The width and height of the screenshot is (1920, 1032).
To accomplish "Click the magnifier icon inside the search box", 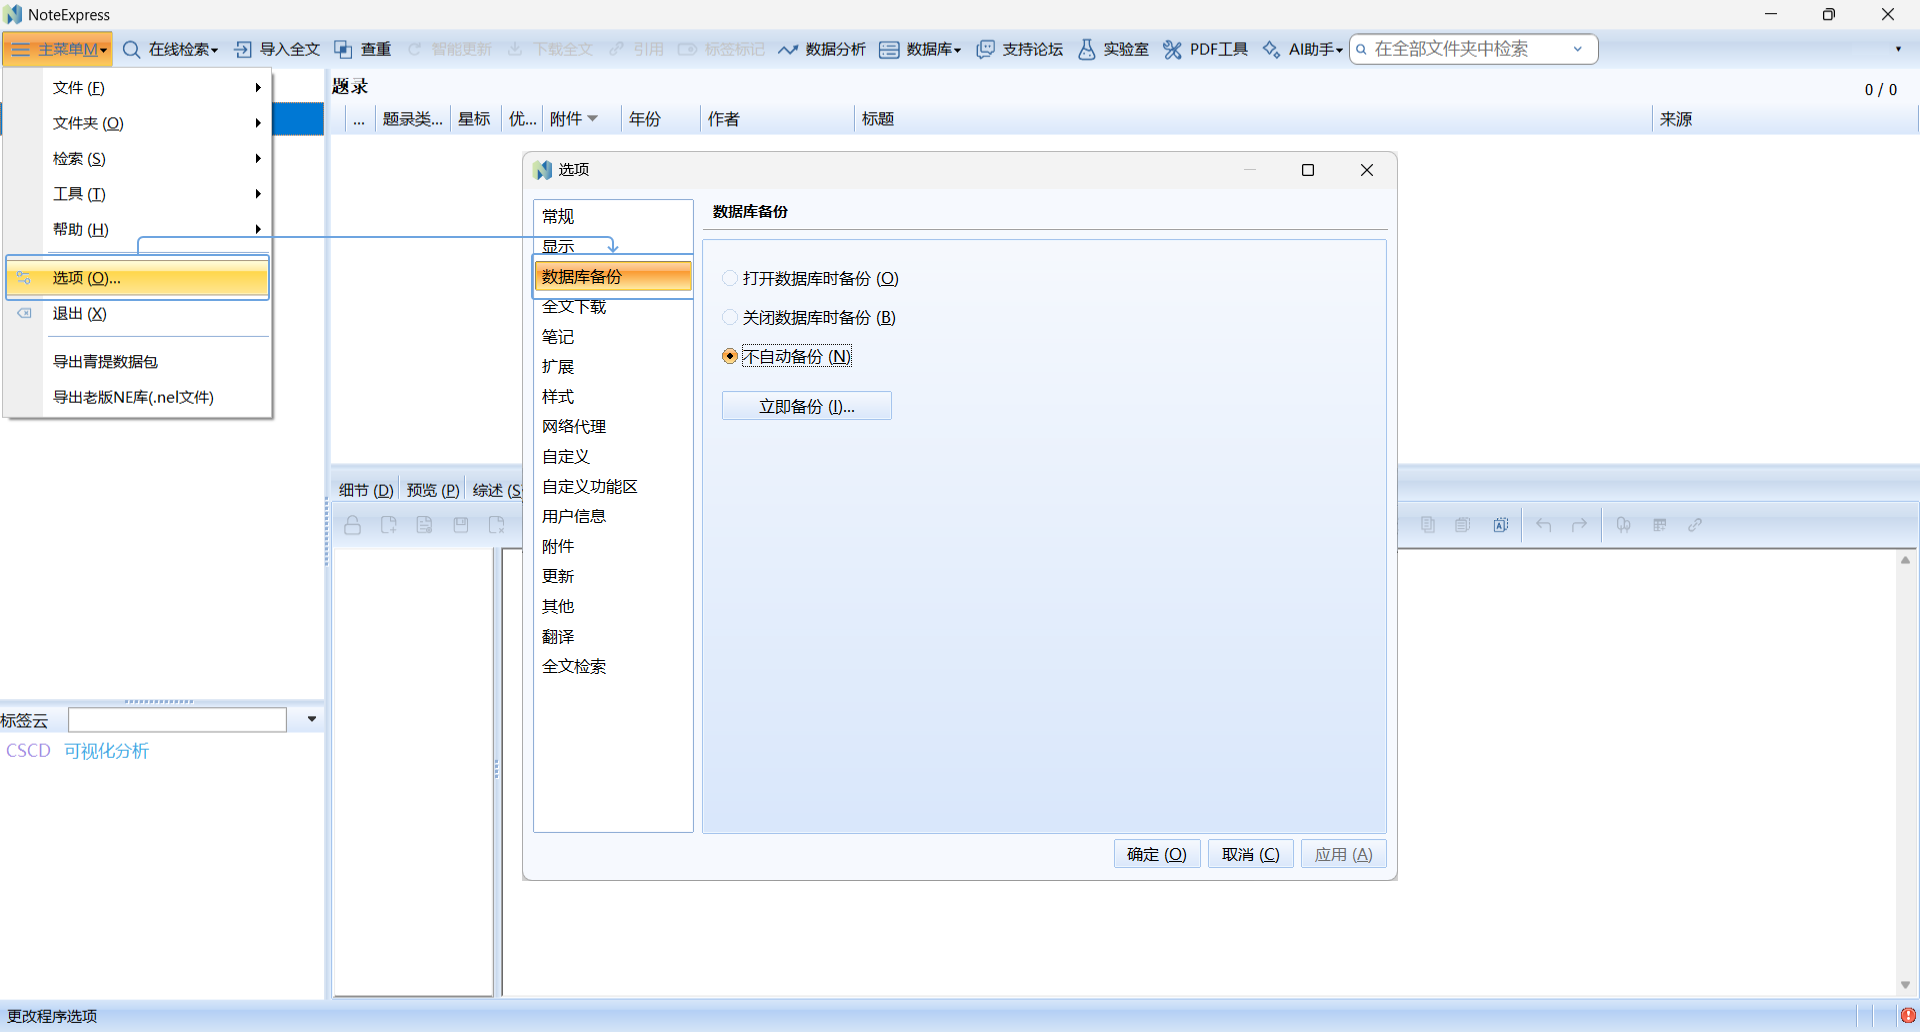I will pyautogui.click(x=1361, y=49).
